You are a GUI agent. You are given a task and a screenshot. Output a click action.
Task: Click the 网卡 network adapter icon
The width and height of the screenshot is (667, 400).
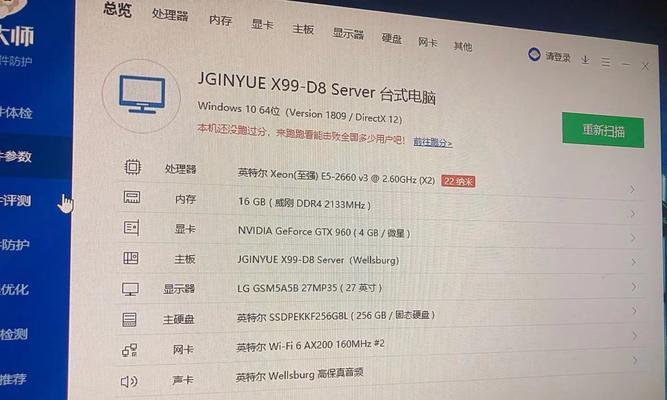pos(129,350)
